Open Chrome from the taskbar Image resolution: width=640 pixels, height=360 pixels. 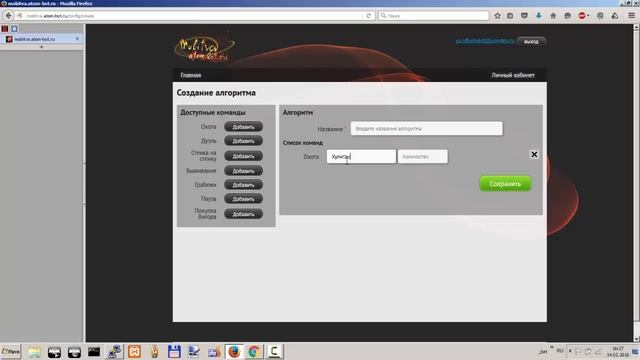(x=254, y=351)
